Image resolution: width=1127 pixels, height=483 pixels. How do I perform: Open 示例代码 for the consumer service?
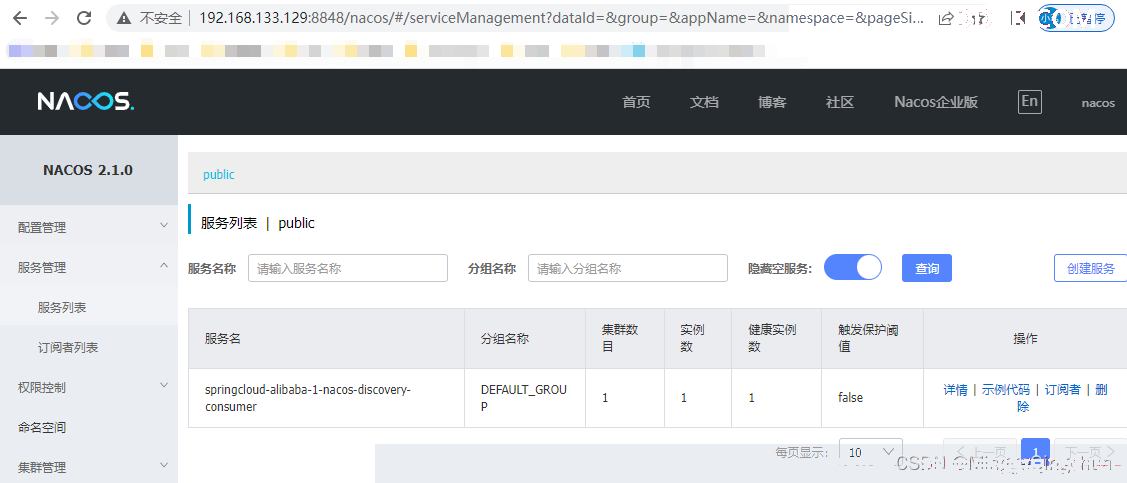coord(1006,390)
